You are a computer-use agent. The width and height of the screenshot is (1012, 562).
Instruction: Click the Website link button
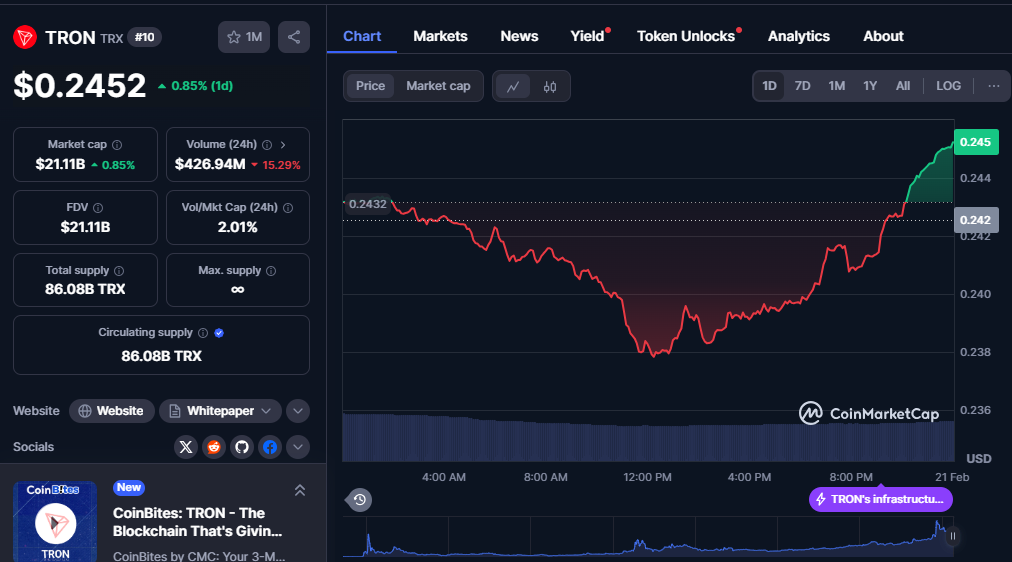point(112,411)
